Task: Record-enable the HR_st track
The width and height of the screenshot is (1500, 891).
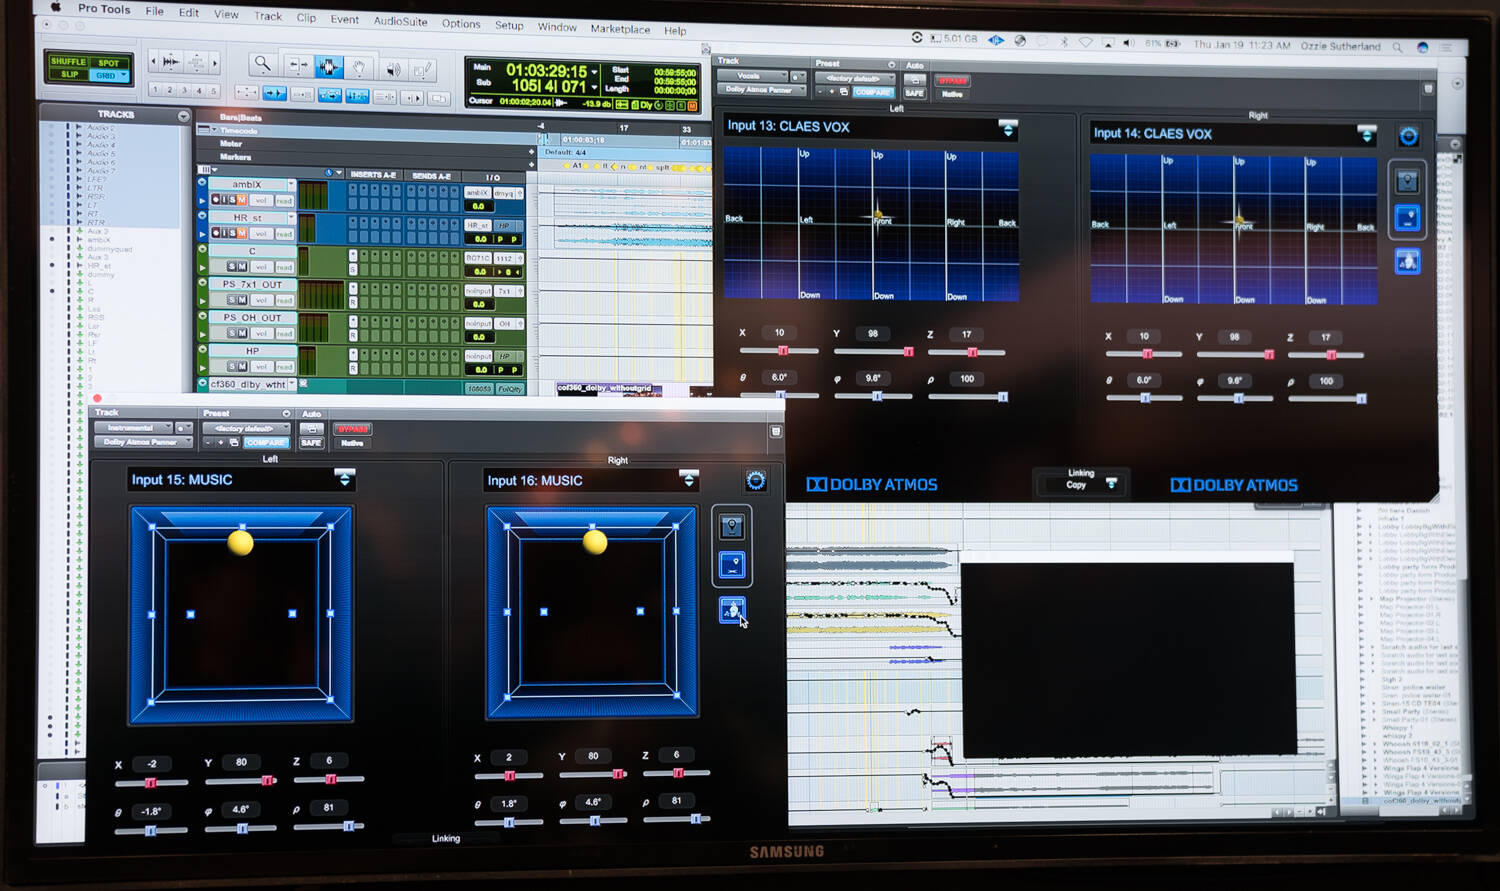Action: (215, 233)
